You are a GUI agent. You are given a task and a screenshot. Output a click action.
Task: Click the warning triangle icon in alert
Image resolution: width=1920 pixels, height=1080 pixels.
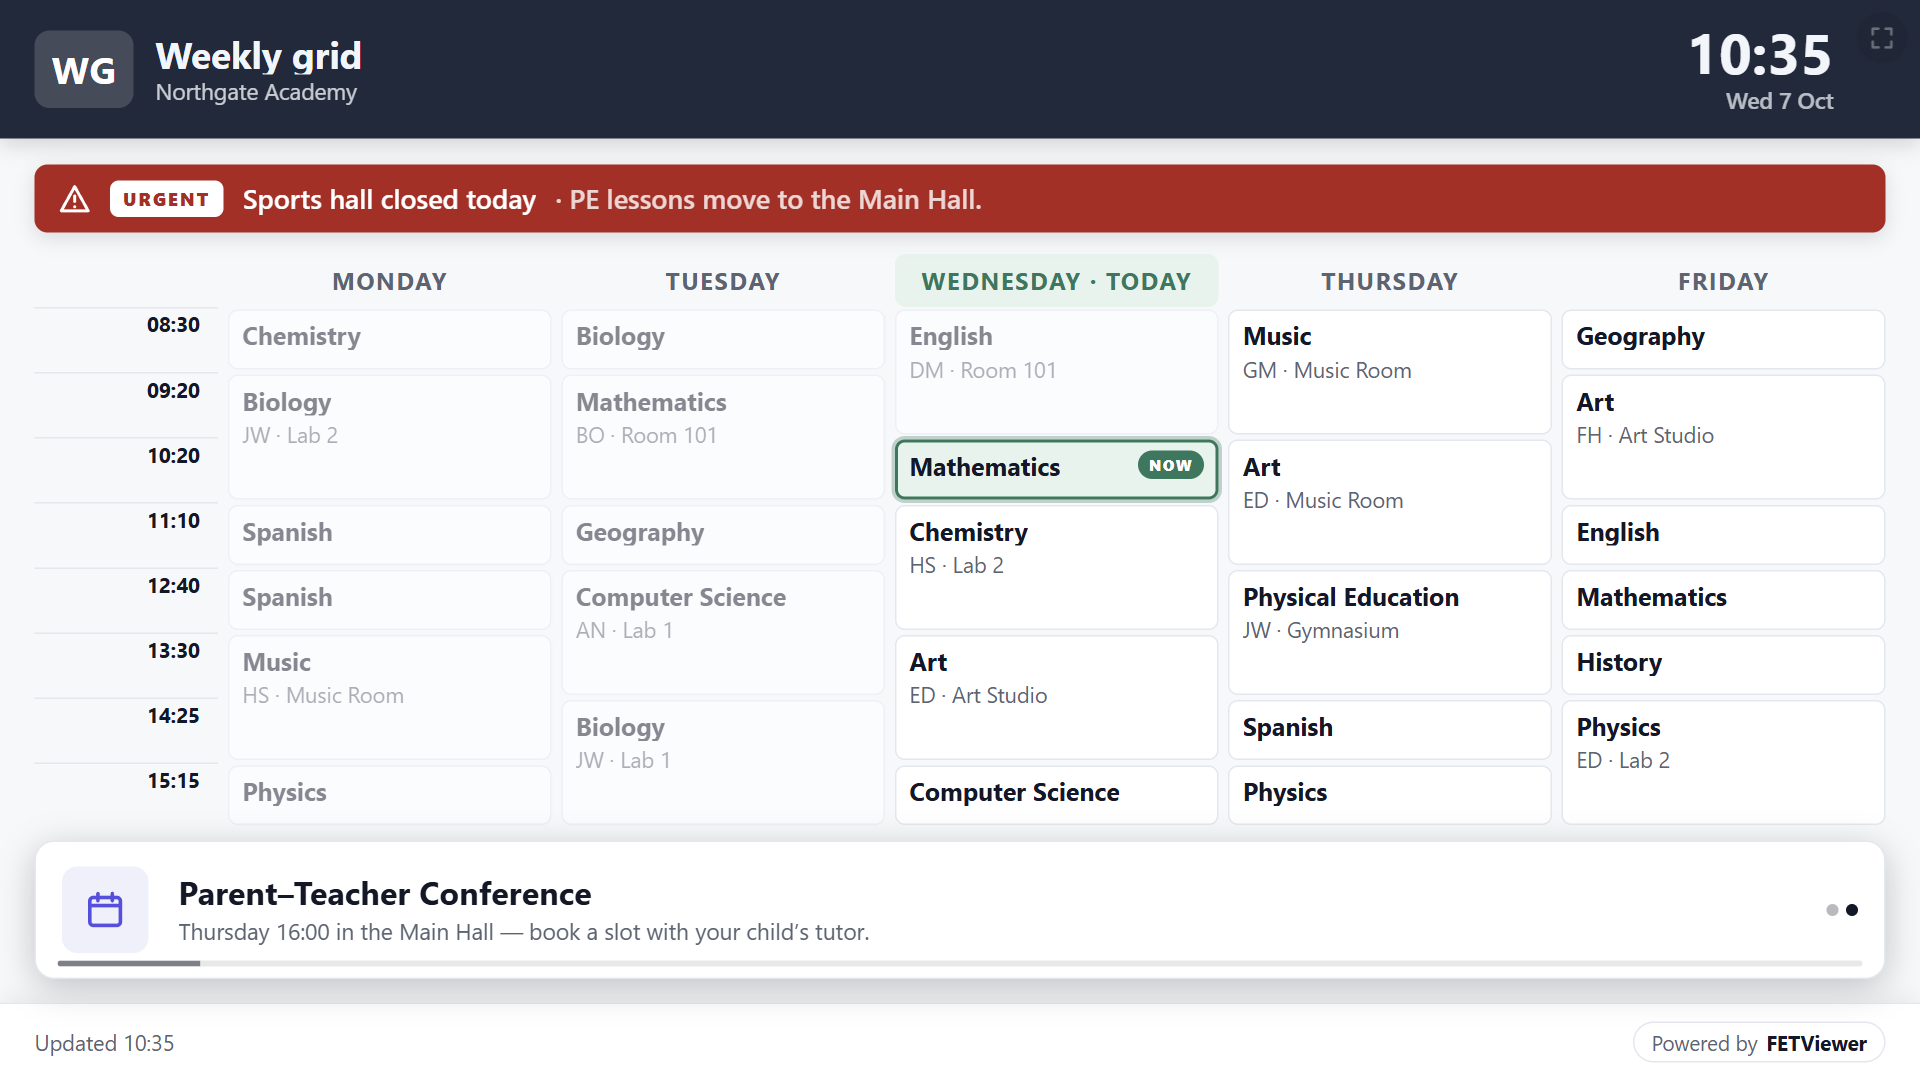pyautogui.click(x=75, y=199)
